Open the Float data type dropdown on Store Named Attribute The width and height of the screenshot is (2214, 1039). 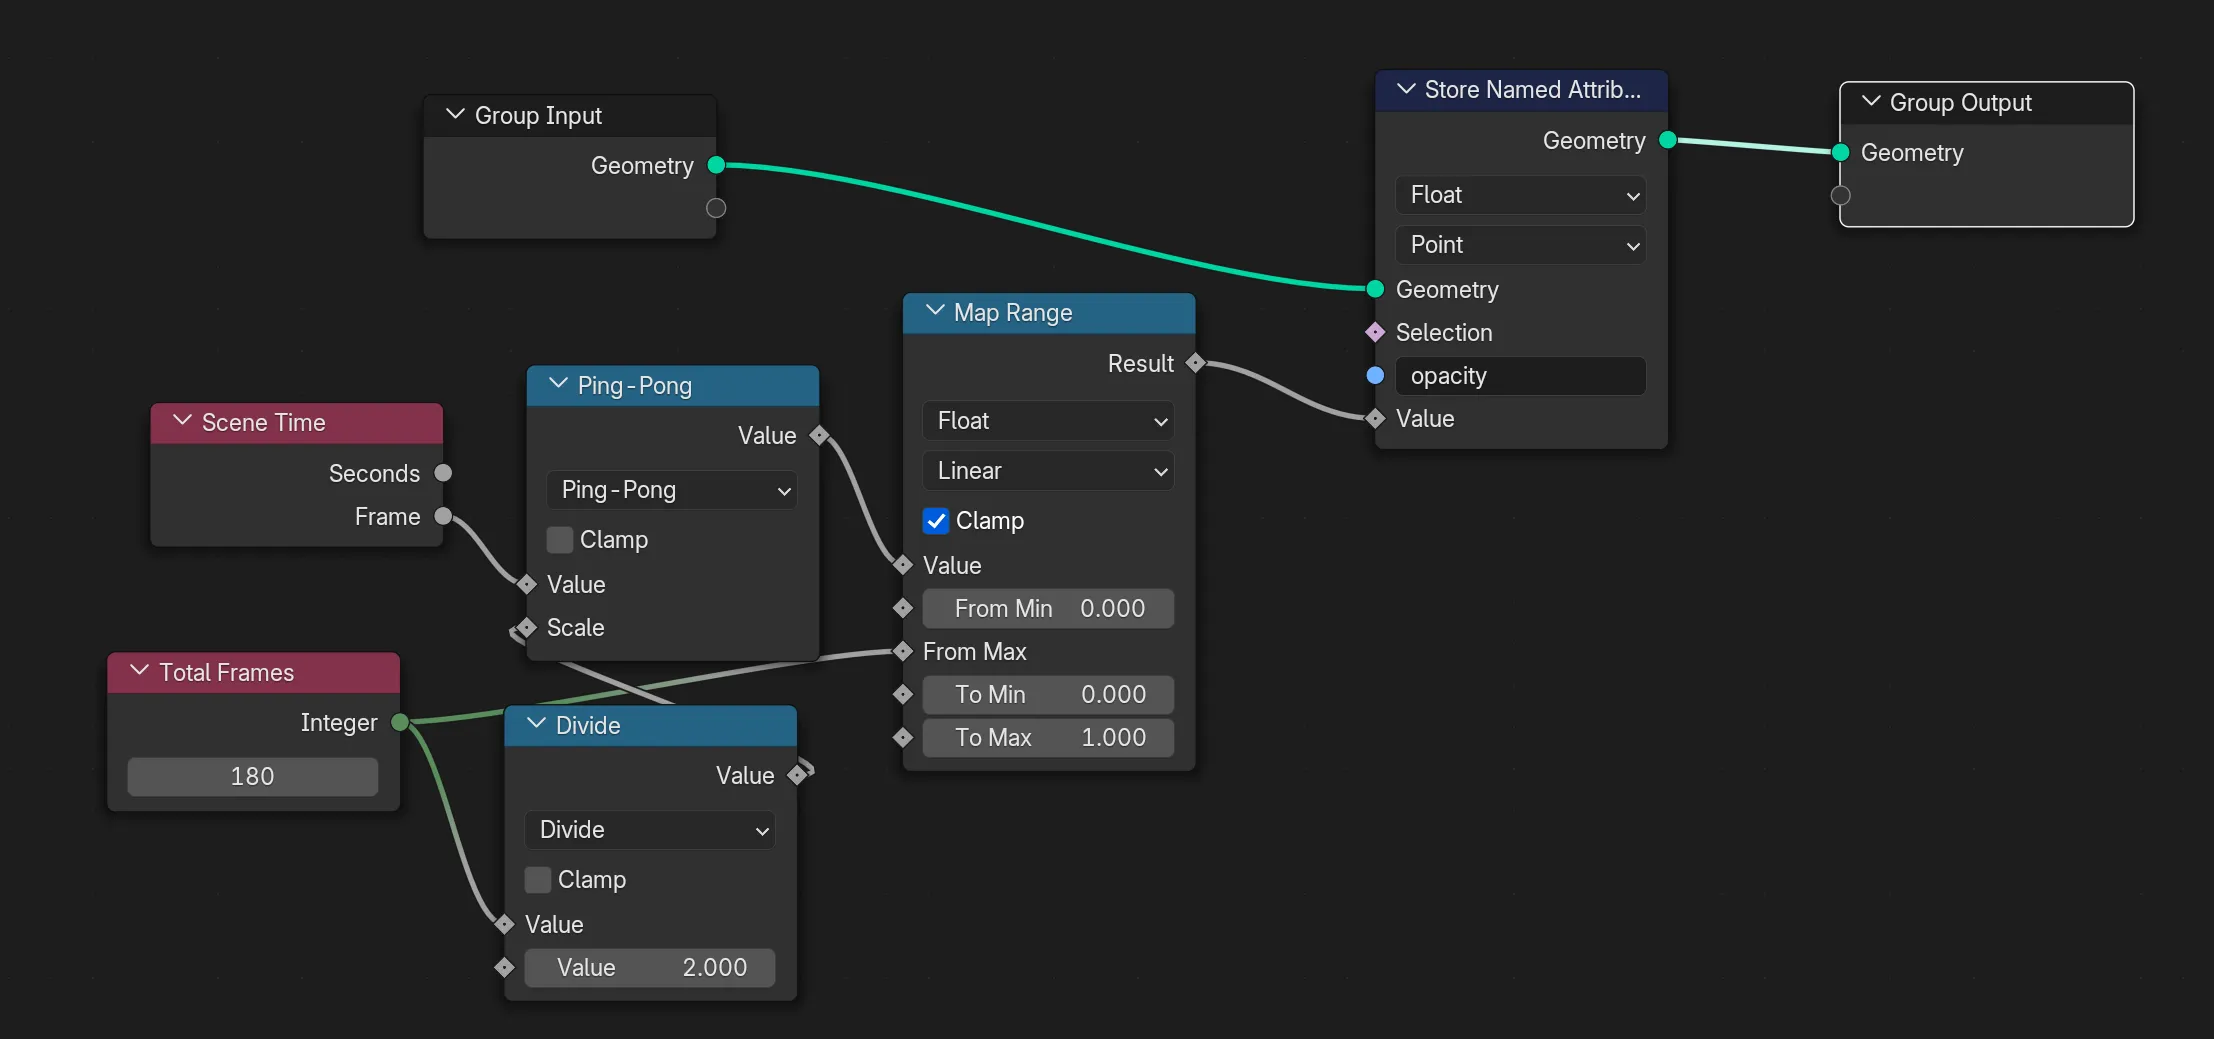click(x=1519, y=195)
